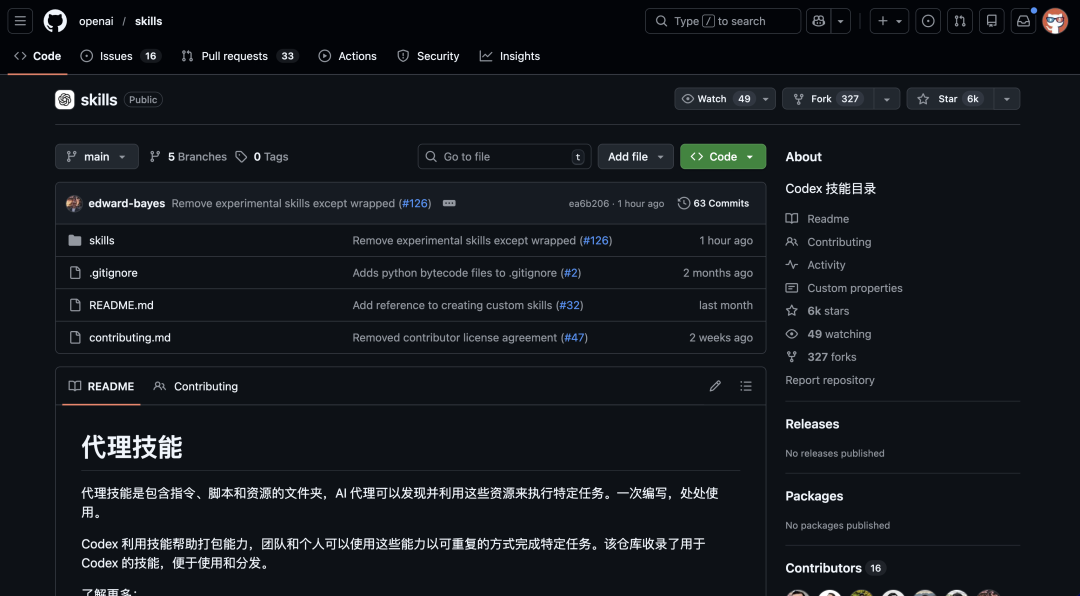The image size is (1080, 596).
Task: Open the README.md file
Action: pyautogui.click(x=121, y=305)
